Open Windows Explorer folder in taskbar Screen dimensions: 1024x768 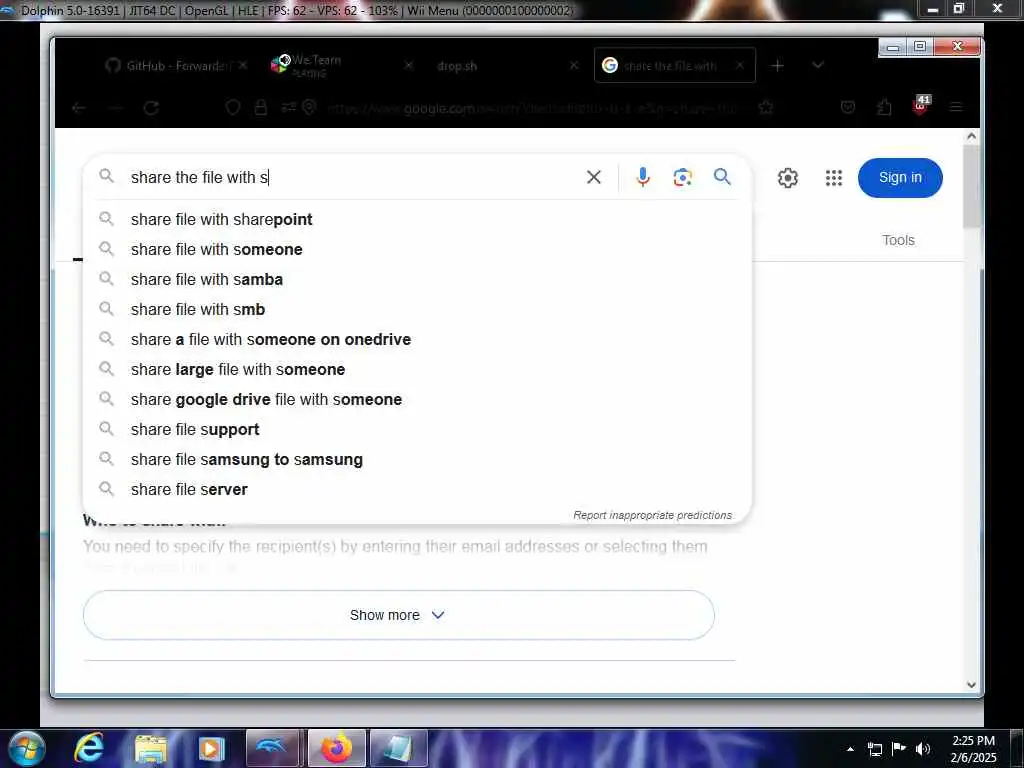(151, 748)
